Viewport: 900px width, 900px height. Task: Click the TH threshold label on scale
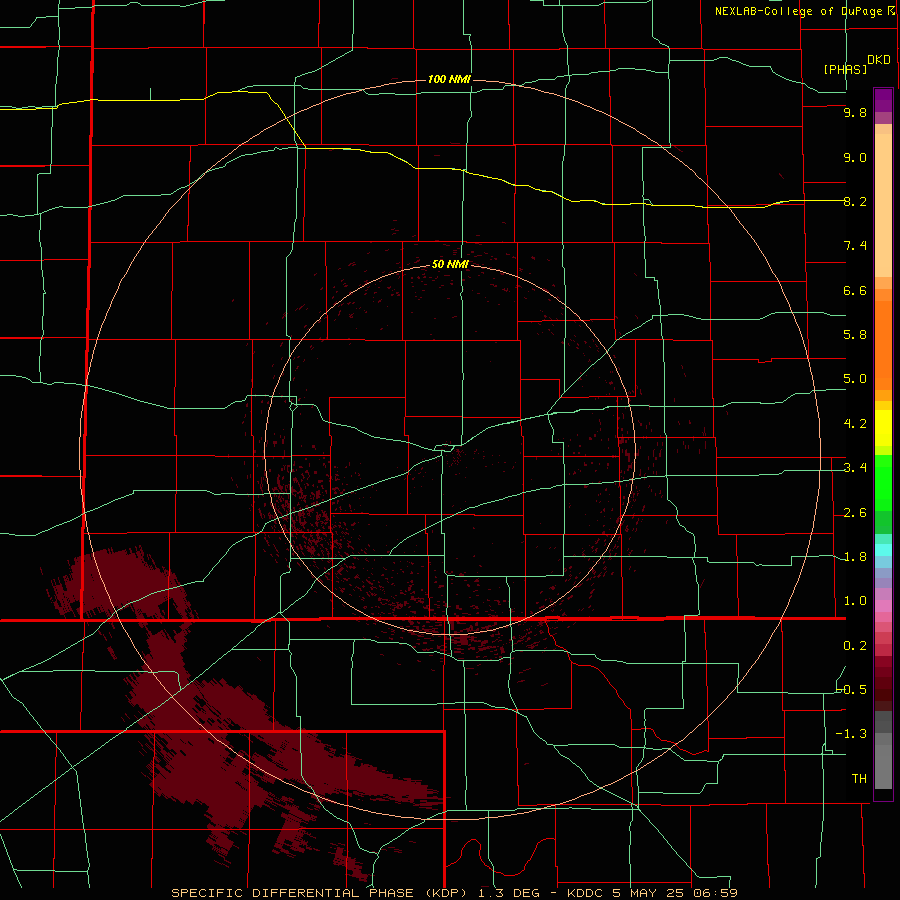(x=859, y=779)
